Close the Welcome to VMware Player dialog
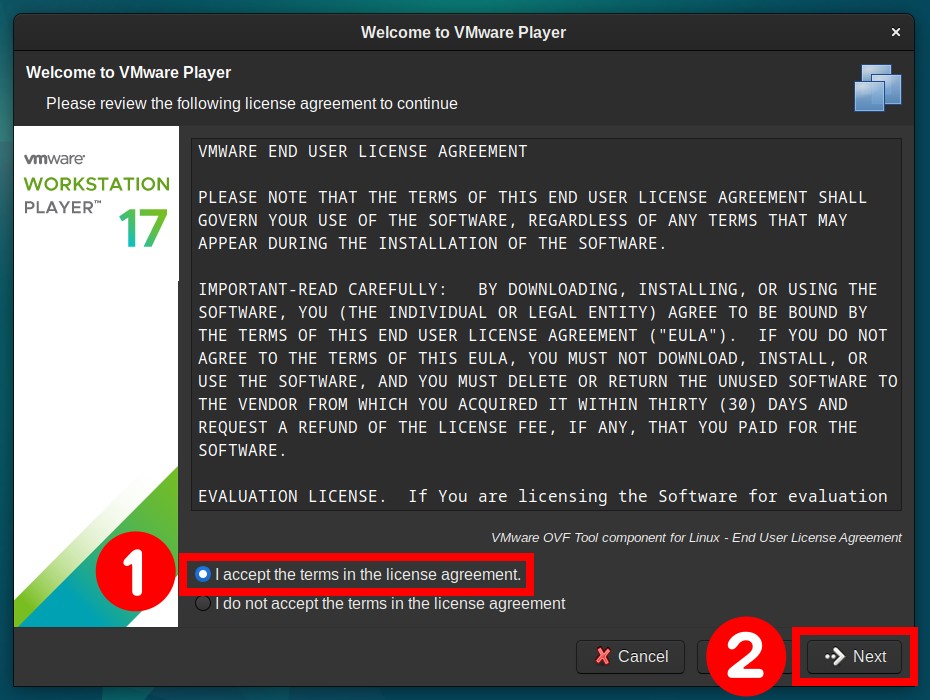 pyautogui.click(x=896, y=32)
